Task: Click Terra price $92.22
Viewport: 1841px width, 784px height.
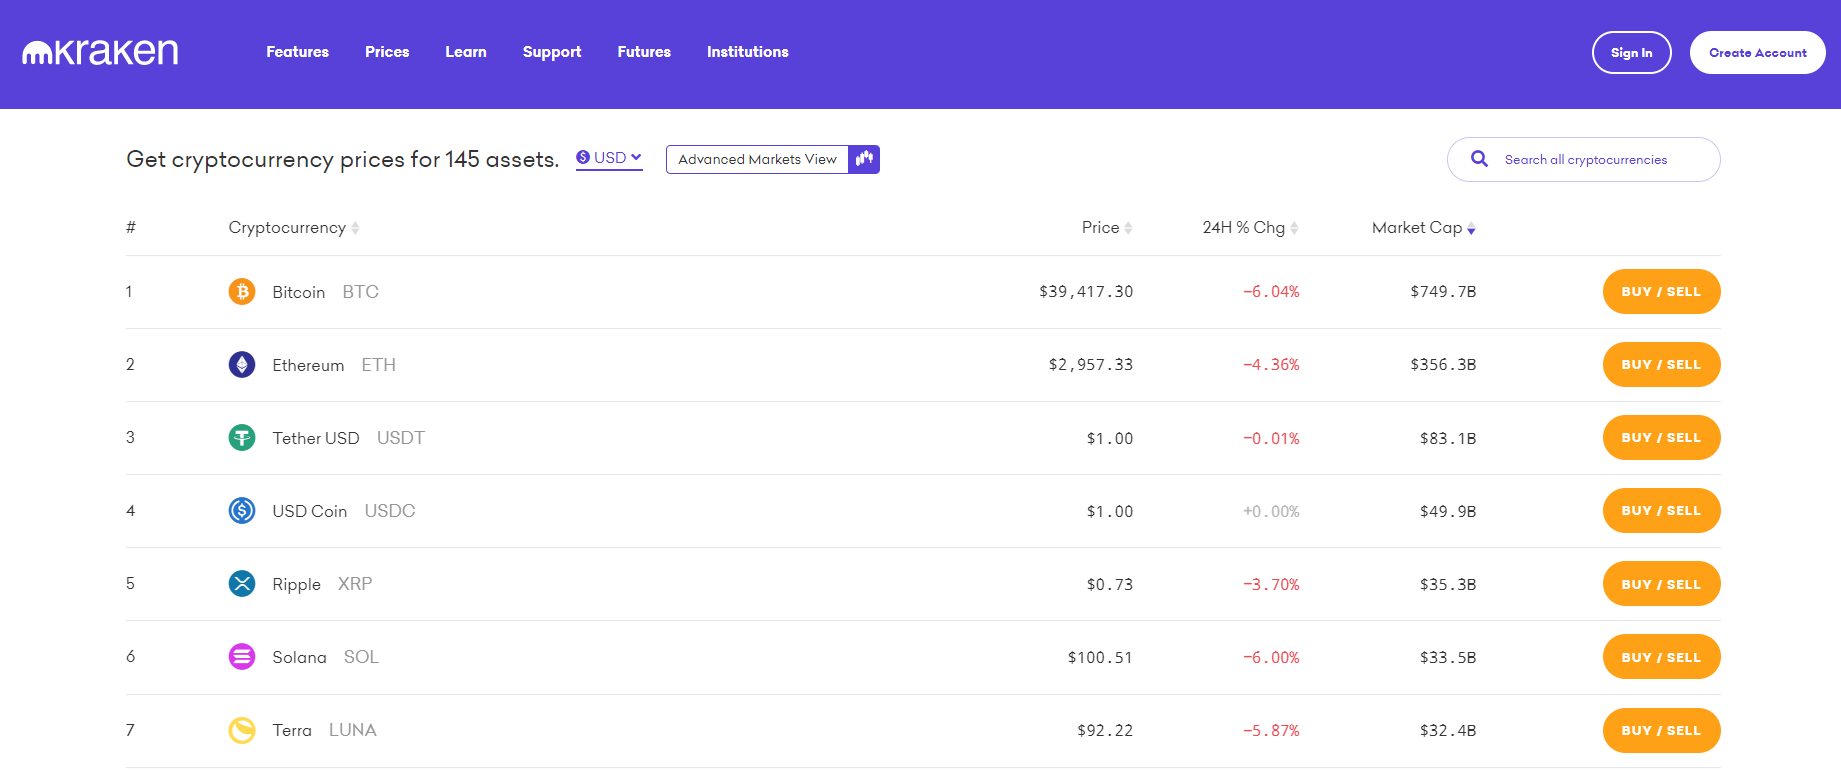Action: (x=1105, y=730)
